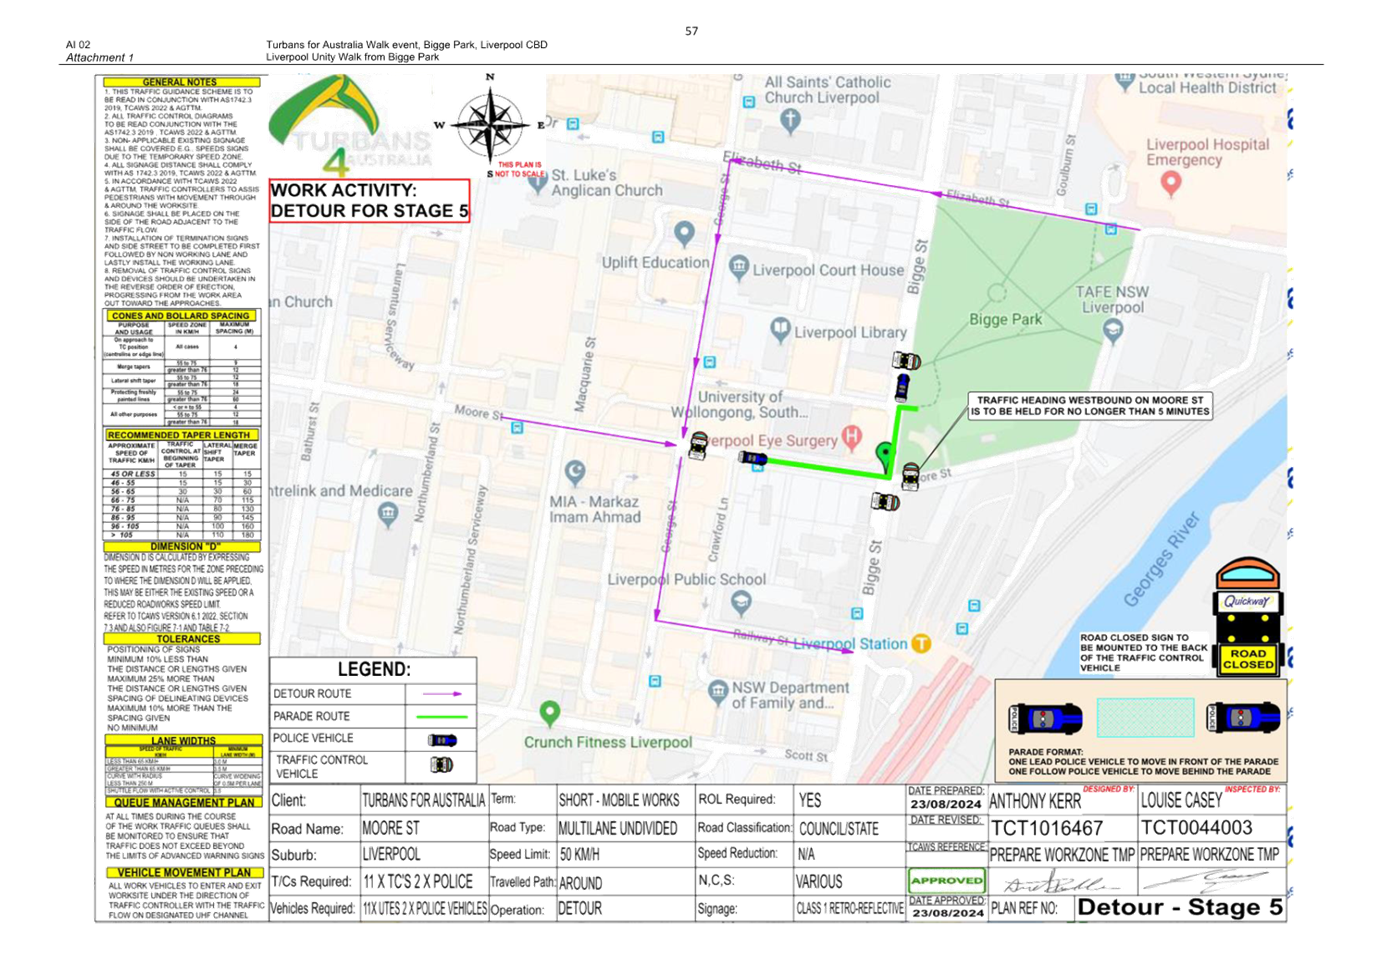Select the All Saints' Catholic Church map pin

pos(790,121)
